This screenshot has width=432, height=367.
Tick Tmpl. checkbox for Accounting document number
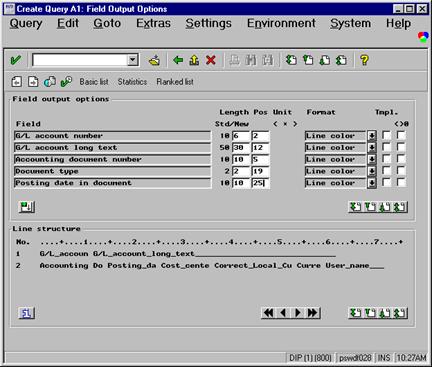387,159
